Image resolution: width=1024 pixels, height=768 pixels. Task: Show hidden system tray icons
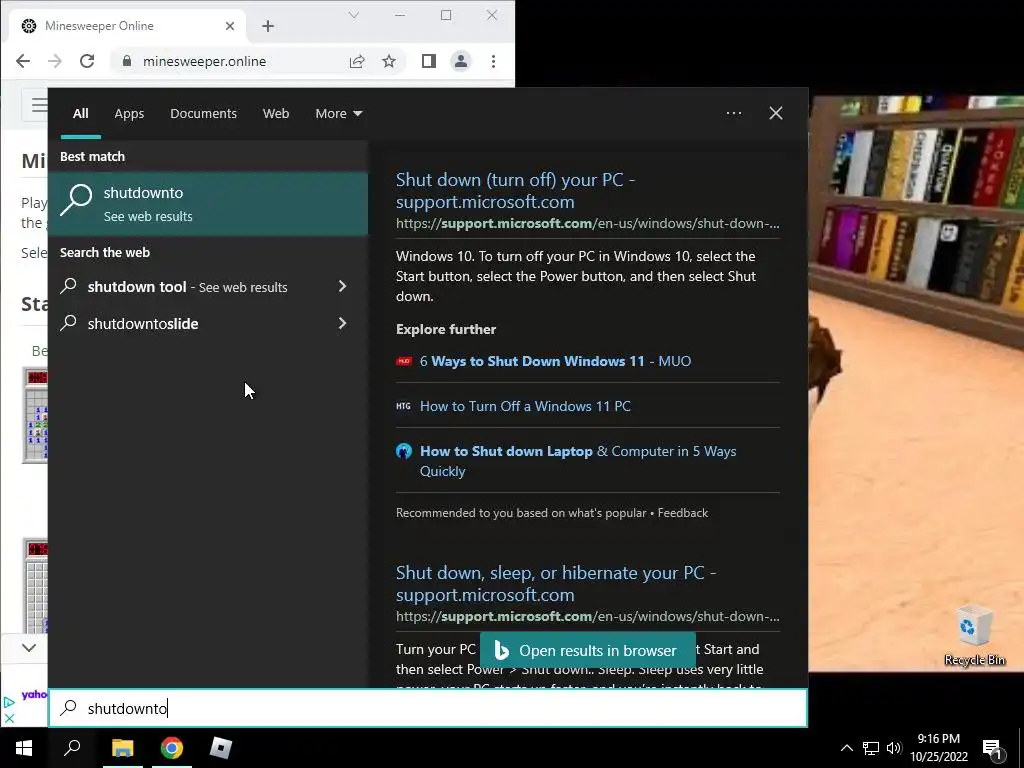846,748
